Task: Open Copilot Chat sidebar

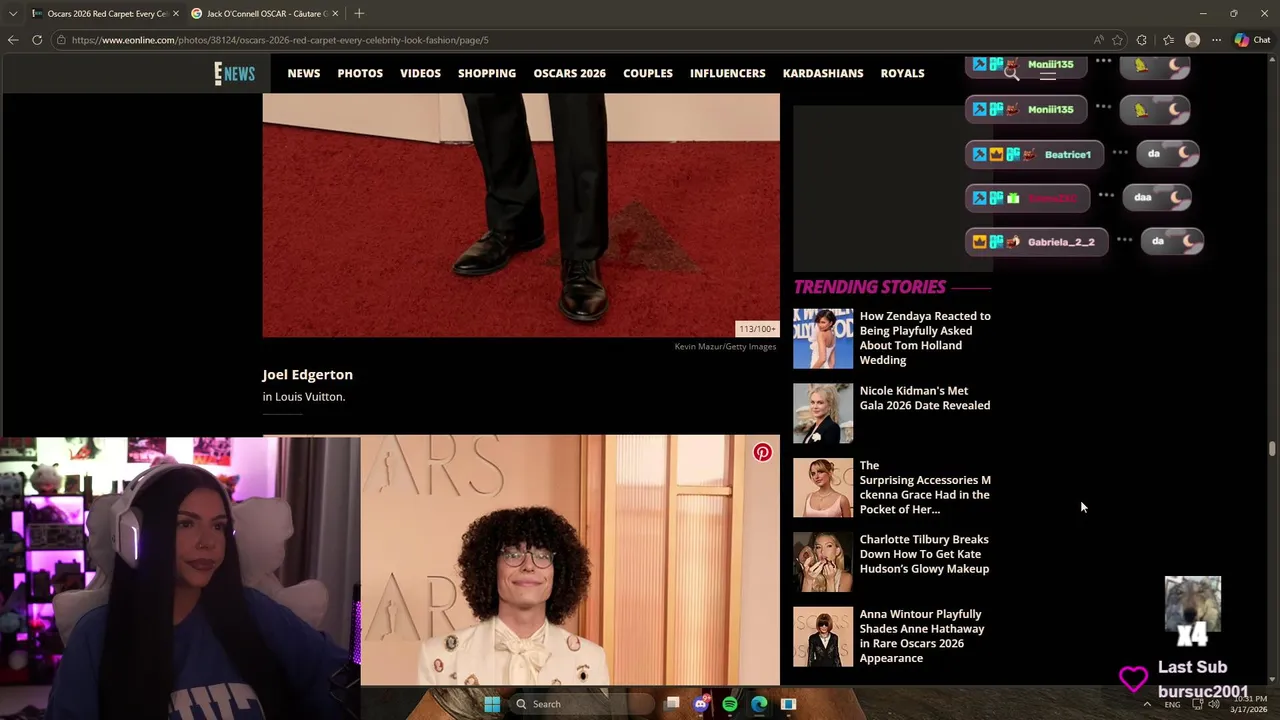Action: pyautogui.click(x=1252, y=40)
